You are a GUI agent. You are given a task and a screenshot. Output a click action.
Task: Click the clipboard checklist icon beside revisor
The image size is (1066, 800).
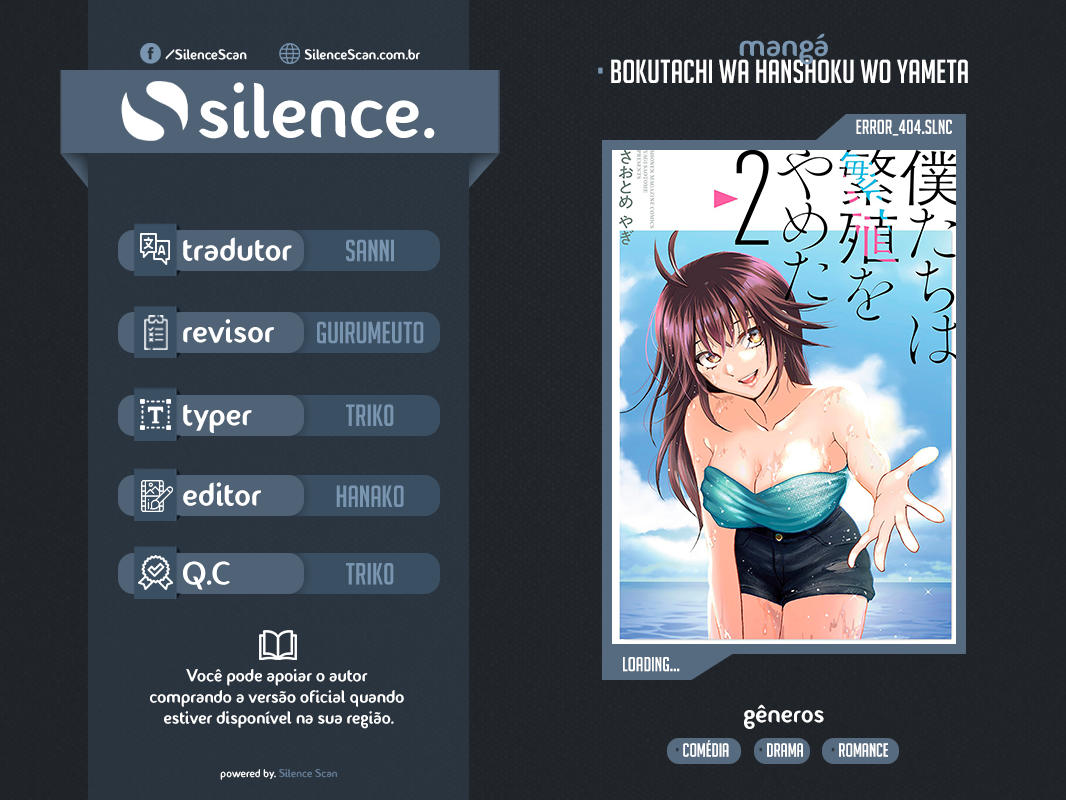[156, 332]
